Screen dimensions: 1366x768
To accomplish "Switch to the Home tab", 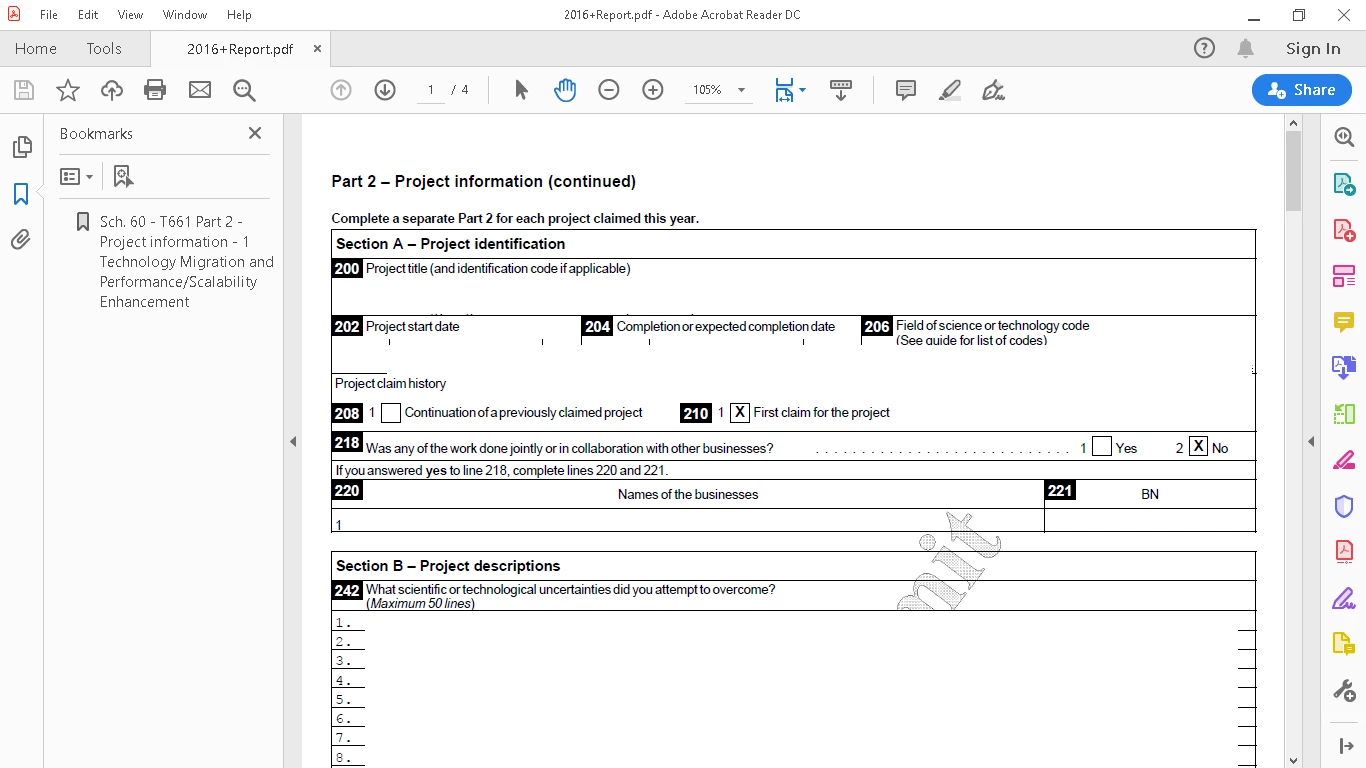I will click(x=36, y=48).
